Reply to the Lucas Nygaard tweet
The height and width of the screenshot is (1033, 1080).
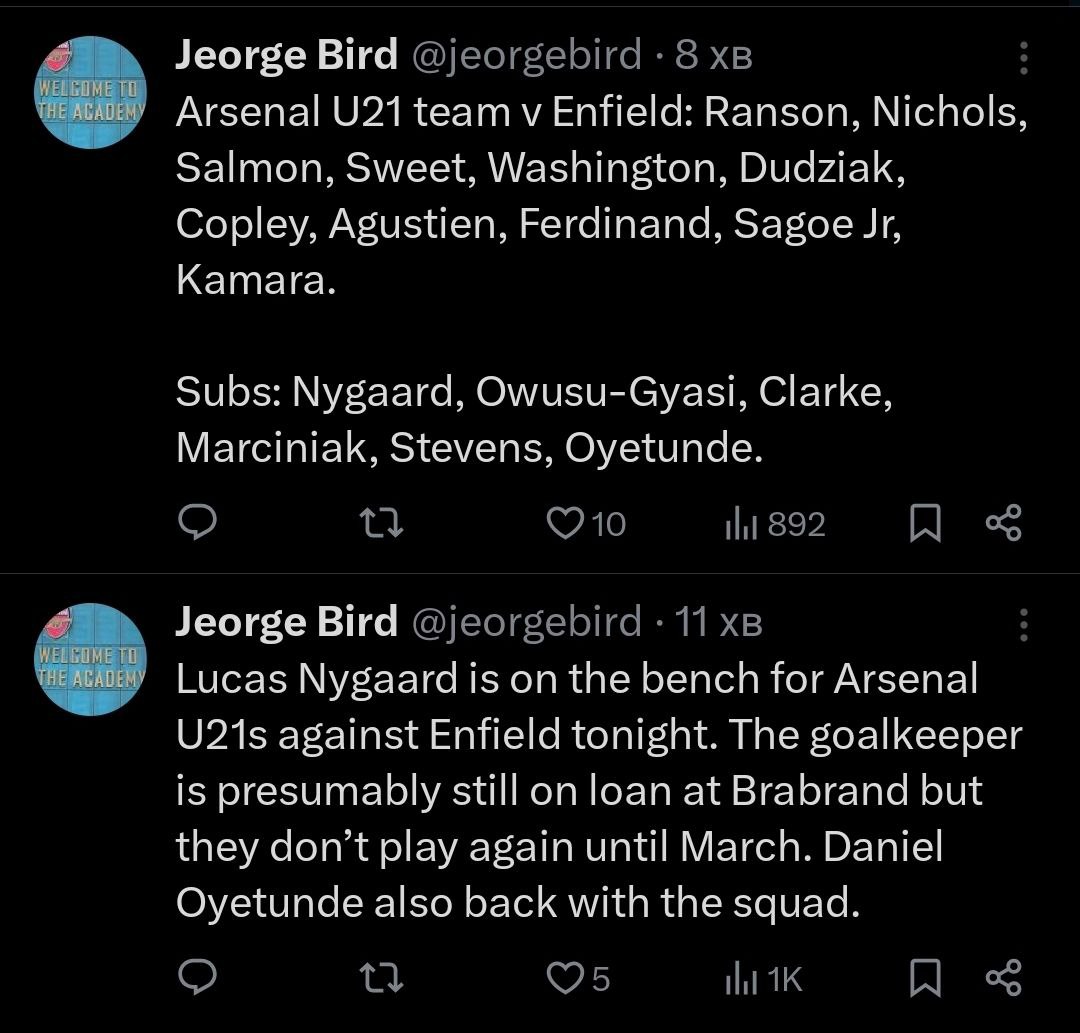[x=198, y=978]
